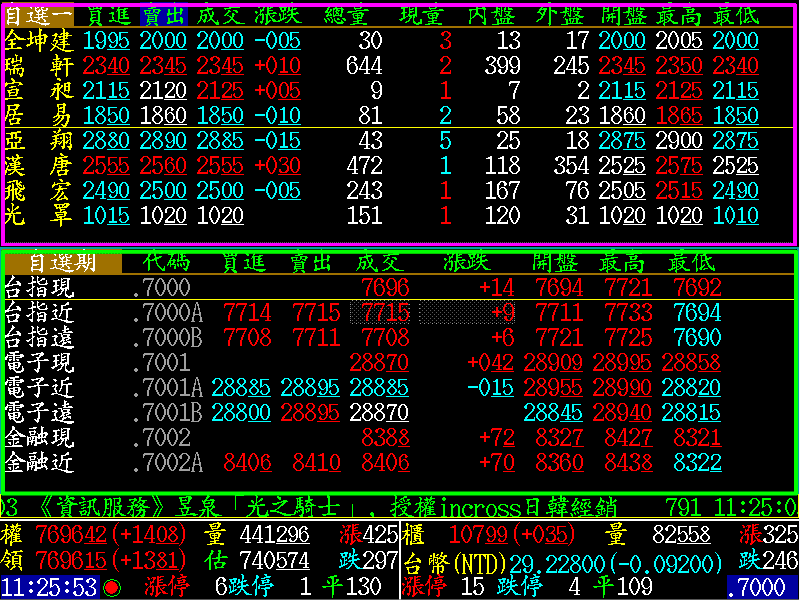
Task: Select the 全坤建 stock row
Action: coord(38,40)
